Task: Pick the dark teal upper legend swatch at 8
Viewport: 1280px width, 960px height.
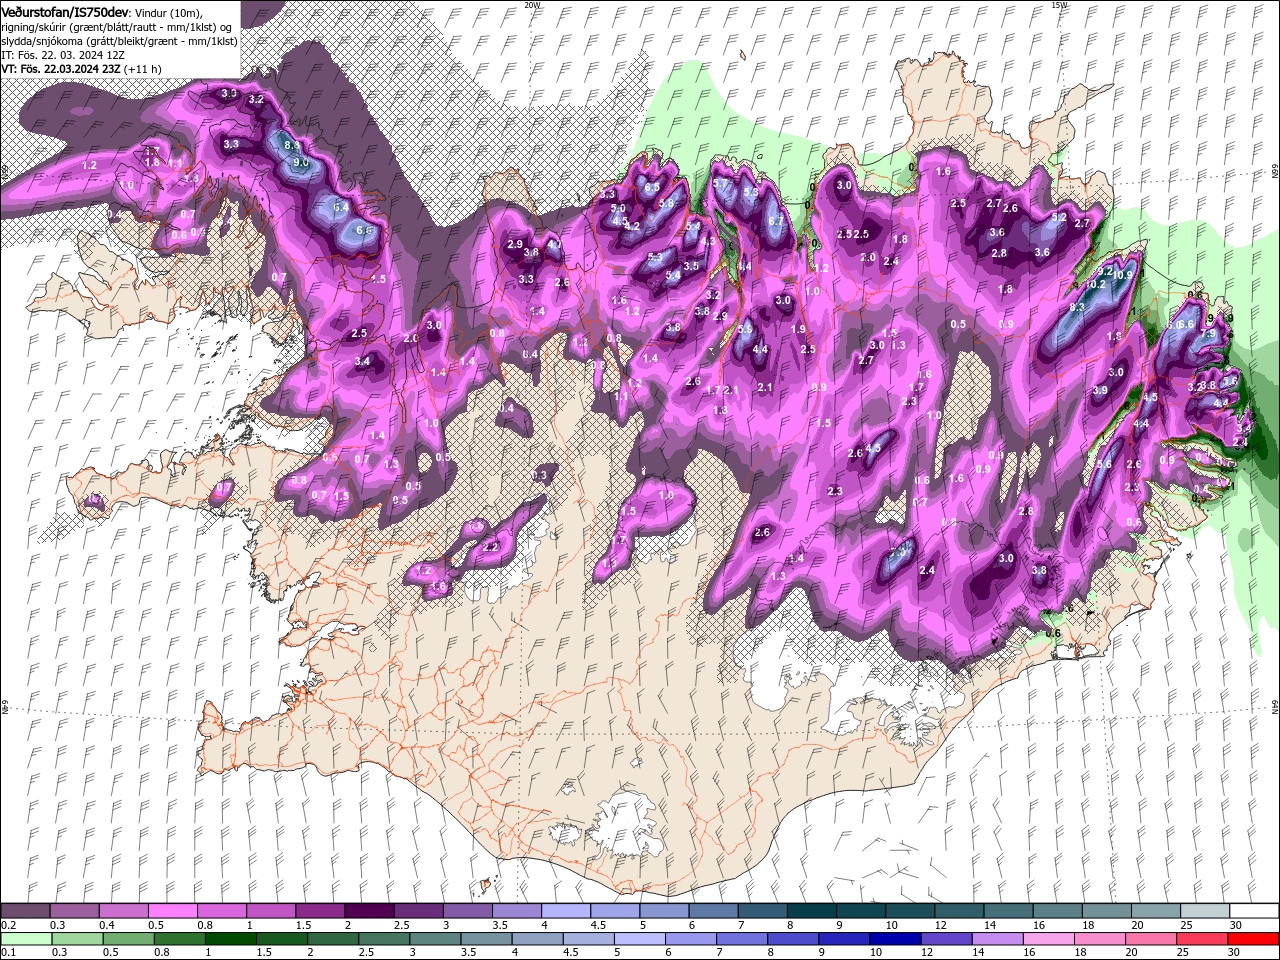Action: tap(811, 911)
